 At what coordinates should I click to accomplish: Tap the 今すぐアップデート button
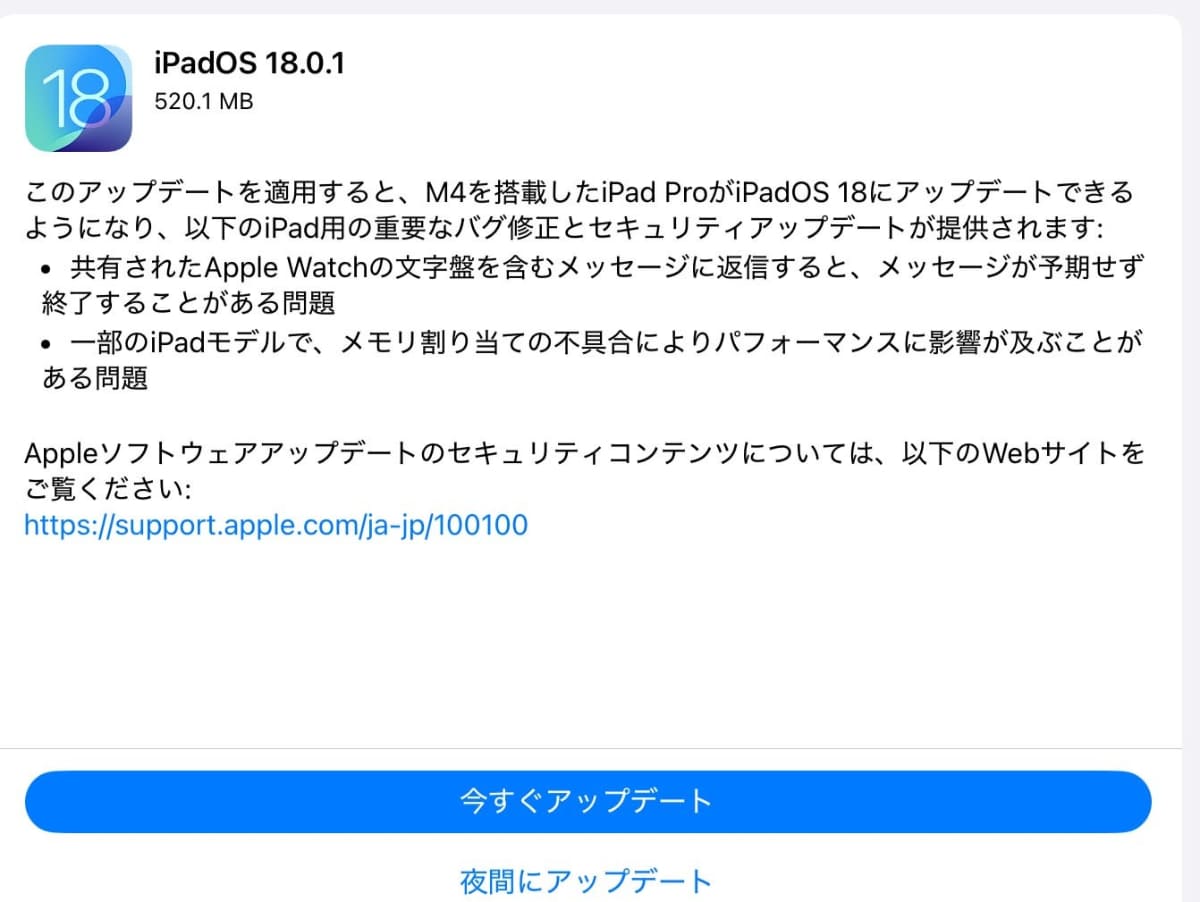588,802
